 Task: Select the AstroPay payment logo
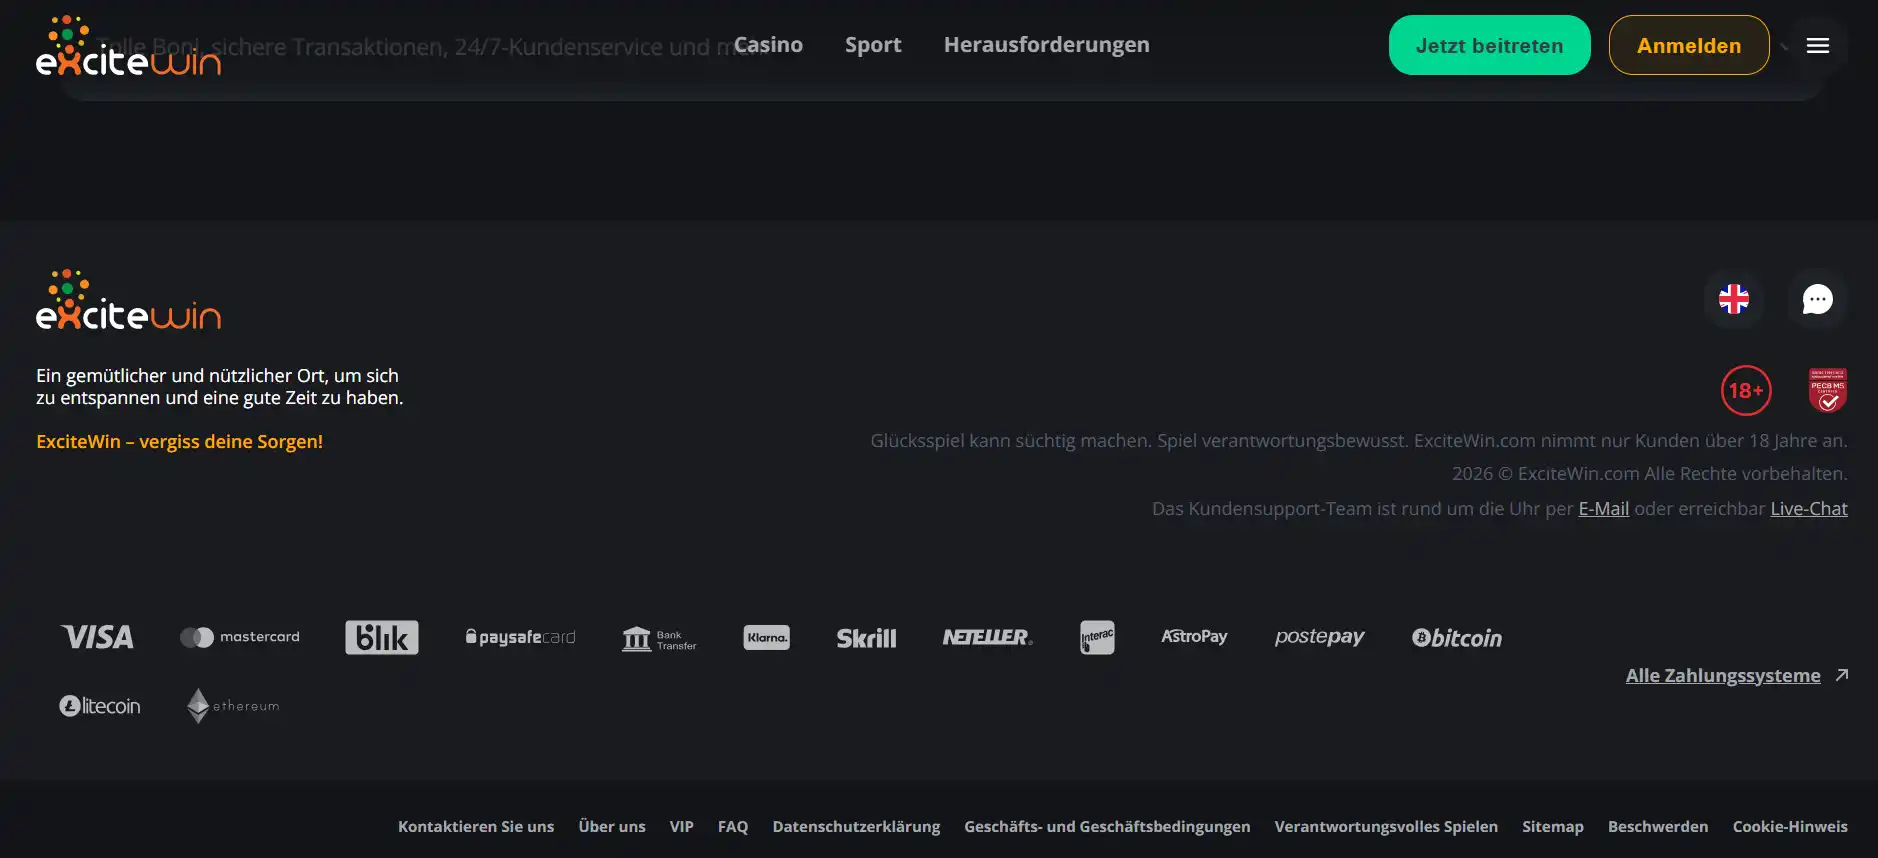tap(1194, 636)
